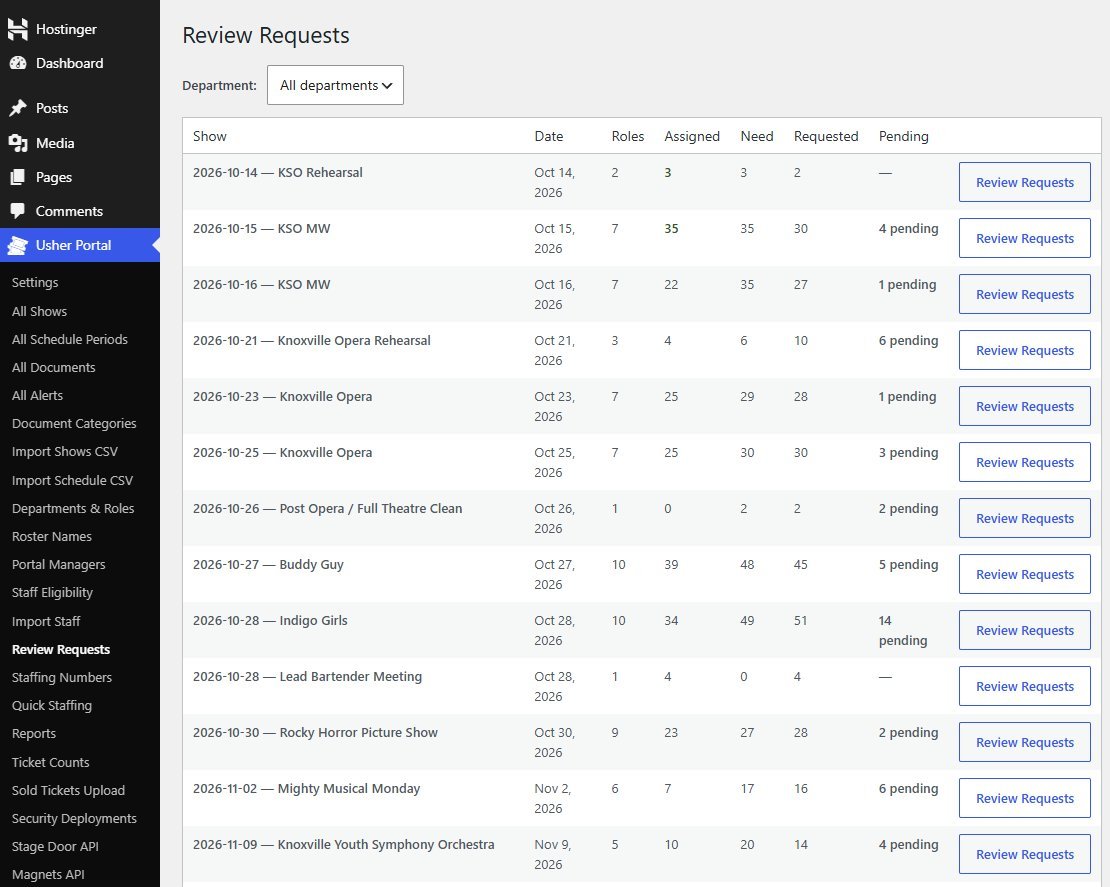Review requests for Knoxville Opera Rehearsal
1110x887 pixels.
pyautogui.click(x=1024, y=350)
